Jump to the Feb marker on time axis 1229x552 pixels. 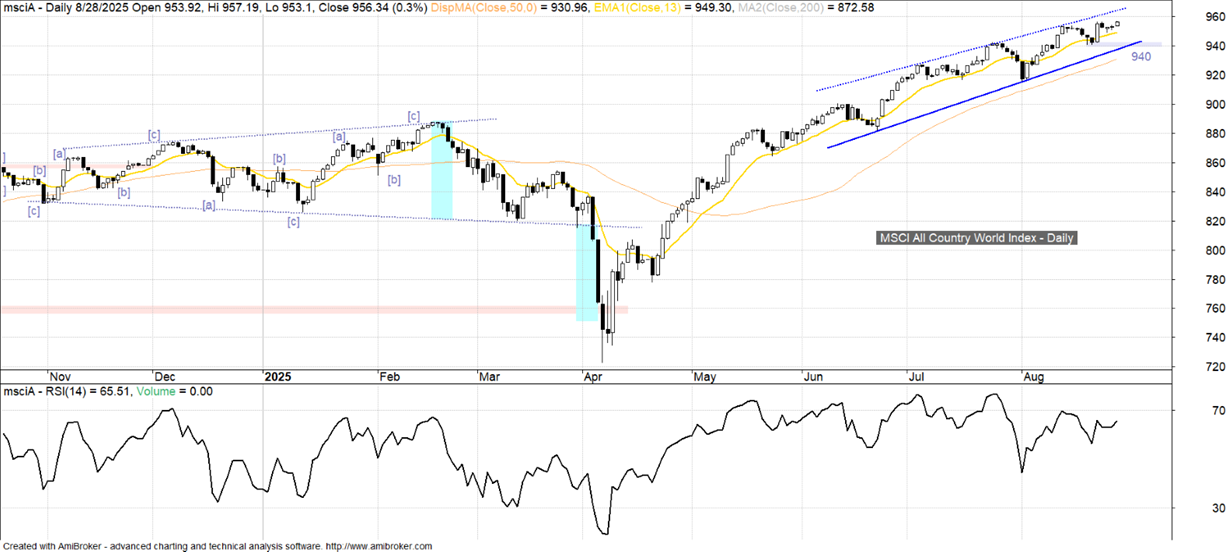point(389,405)
